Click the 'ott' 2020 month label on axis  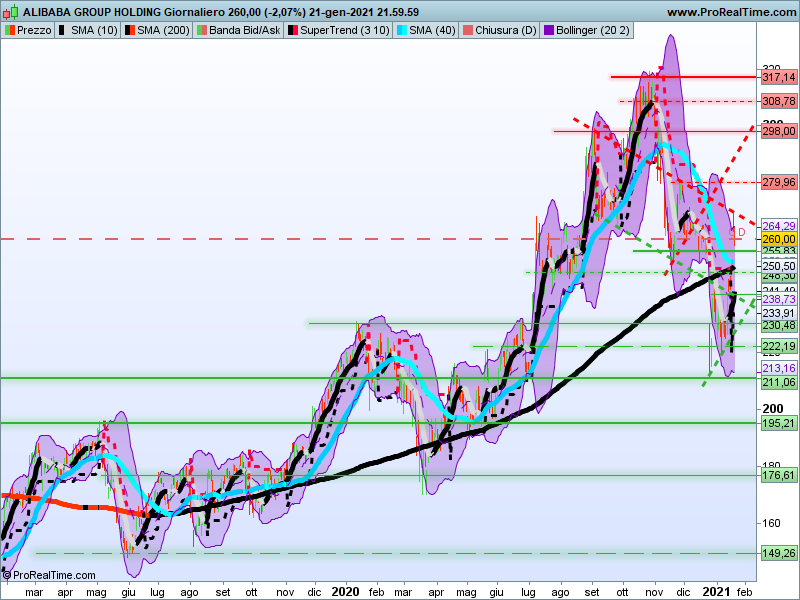tap(622, 592)
